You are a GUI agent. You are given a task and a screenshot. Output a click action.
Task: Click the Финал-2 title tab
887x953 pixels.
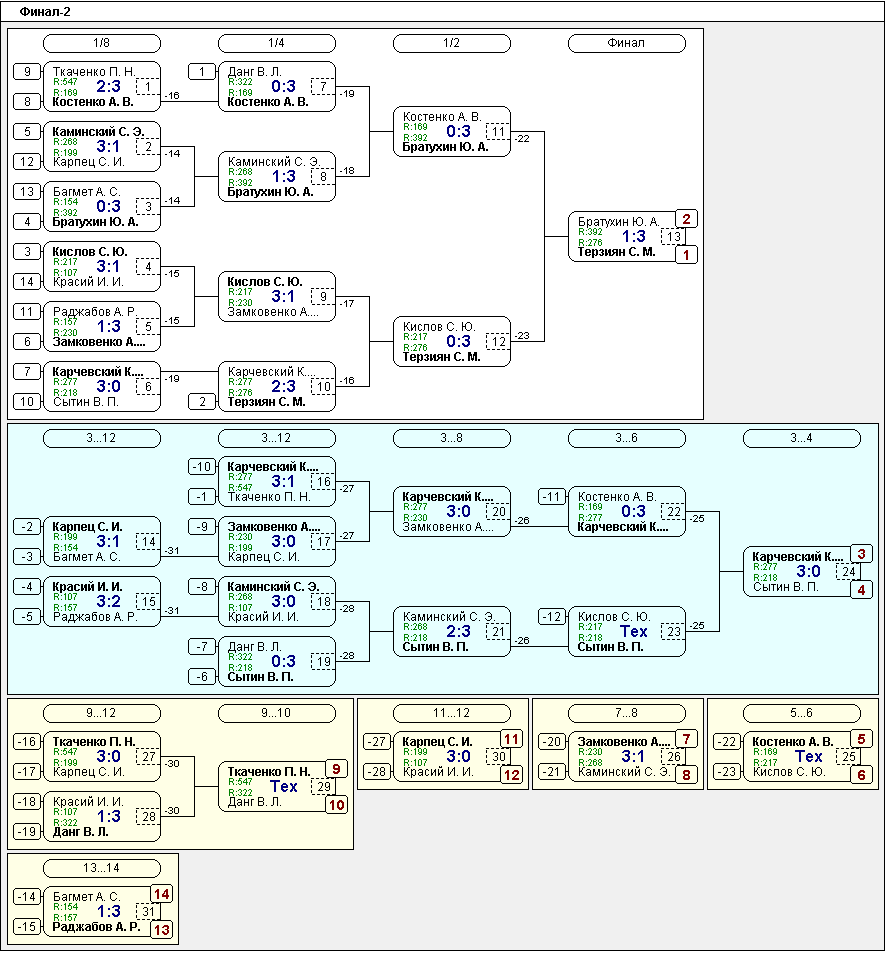(x=45, y=11)
